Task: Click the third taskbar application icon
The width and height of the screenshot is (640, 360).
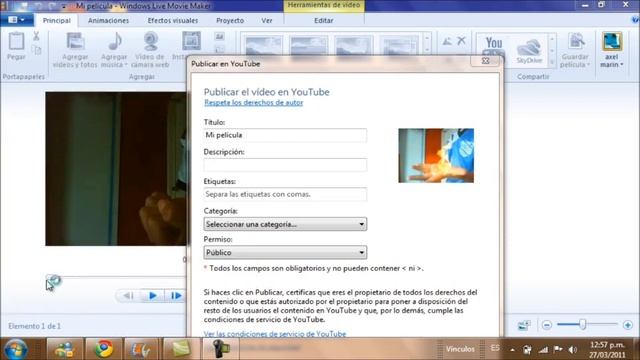Action: coord(142,349)
